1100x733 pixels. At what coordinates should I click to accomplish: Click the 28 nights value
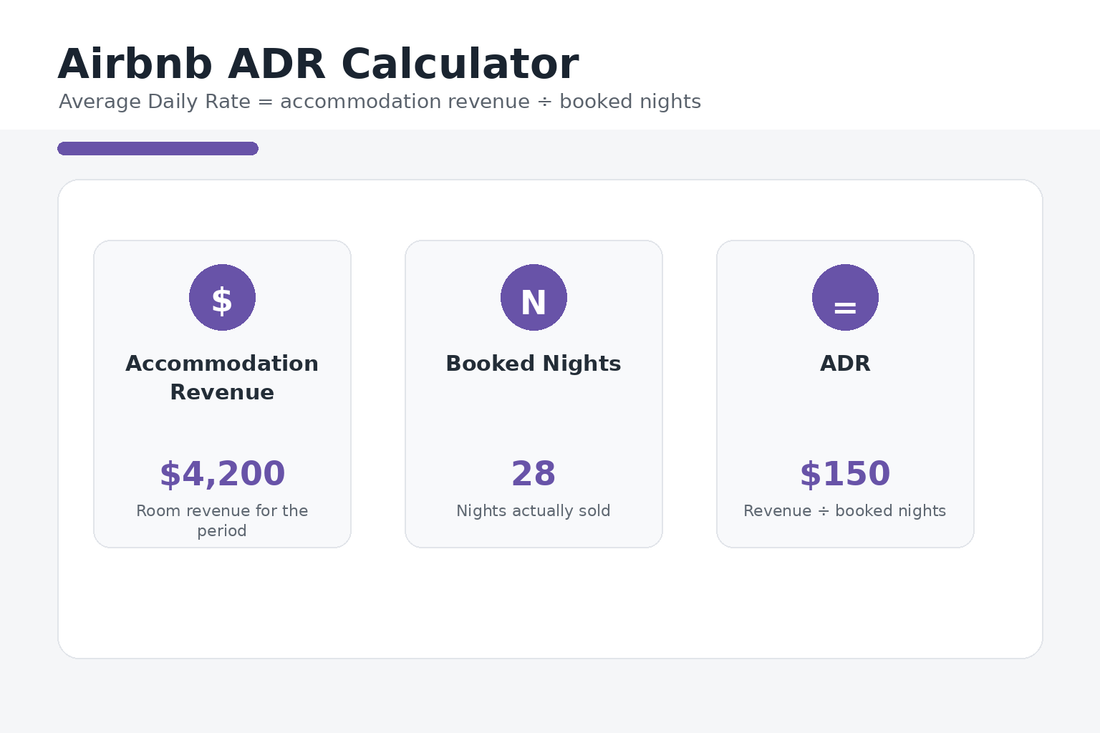click(534, 473)
